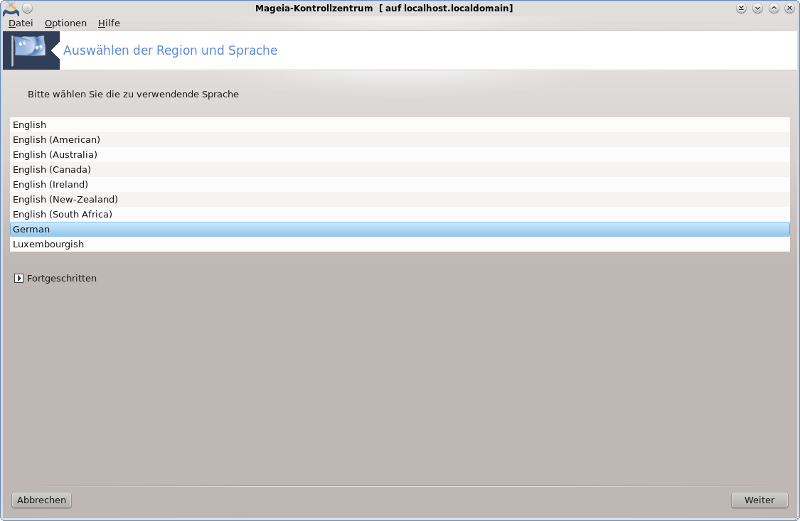The image size is (800, 521).
Task: Open the Hilfe menu
Action: [109, 23]
